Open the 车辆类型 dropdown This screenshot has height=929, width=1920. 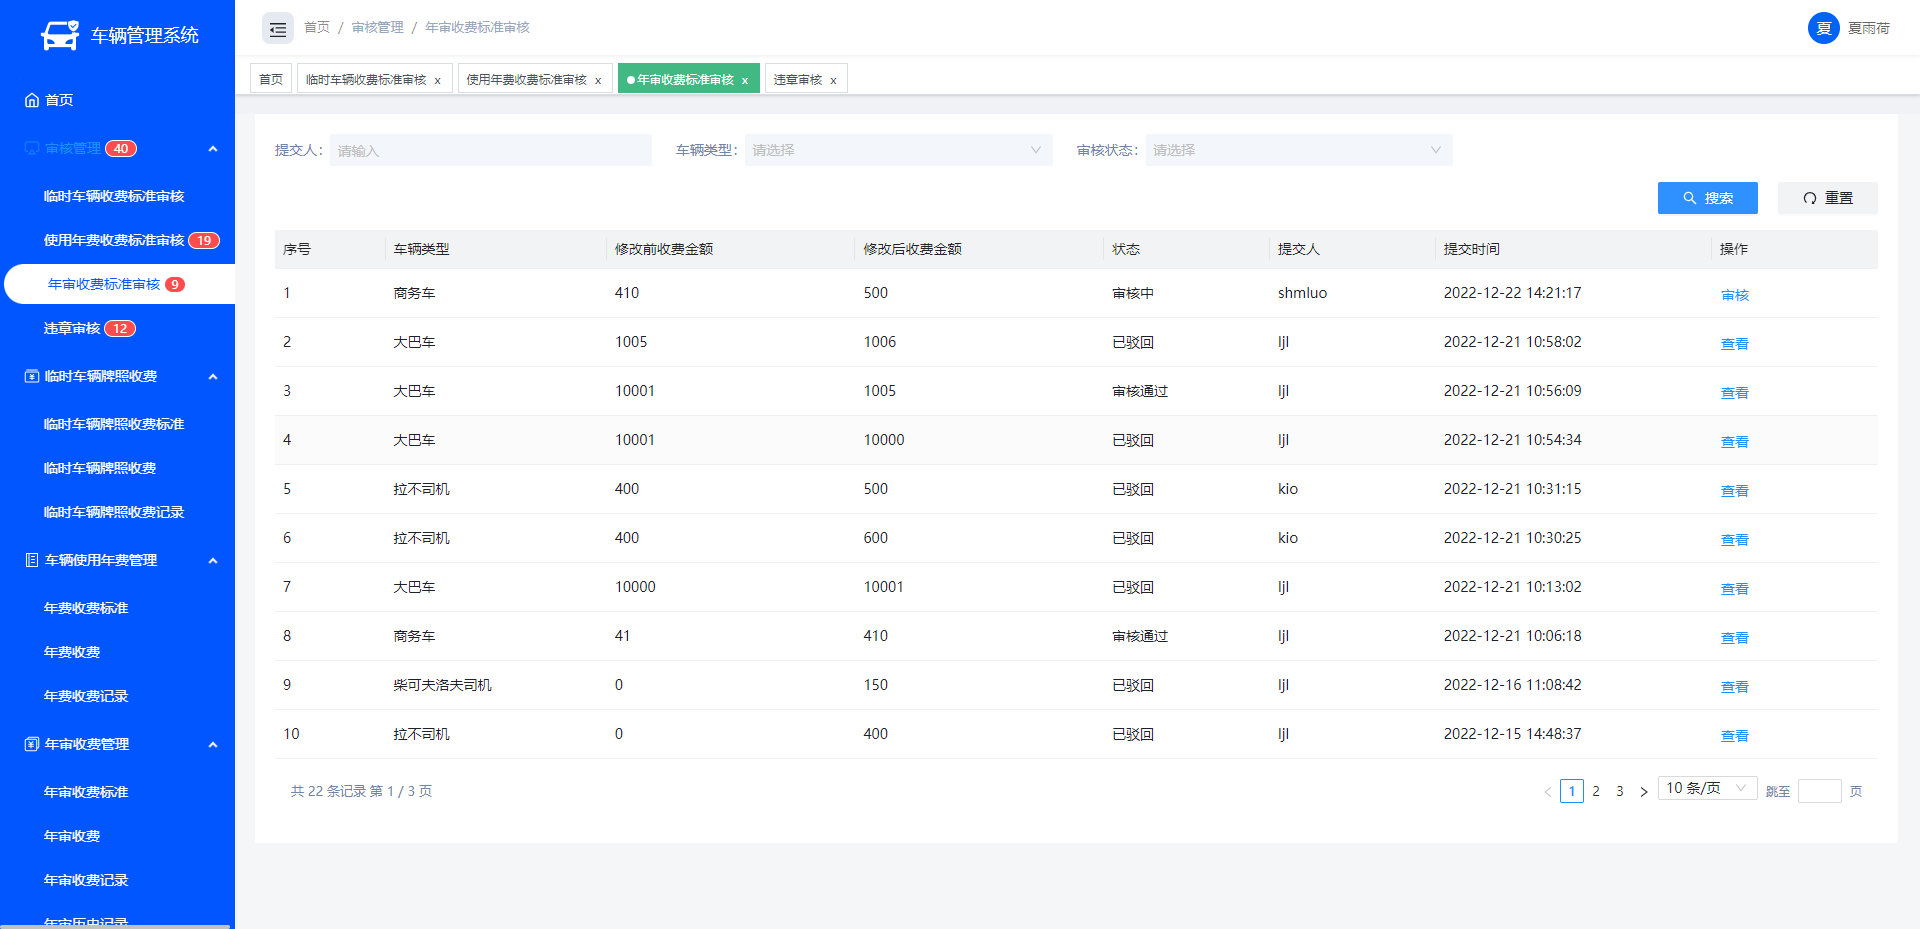coord(898,150)
